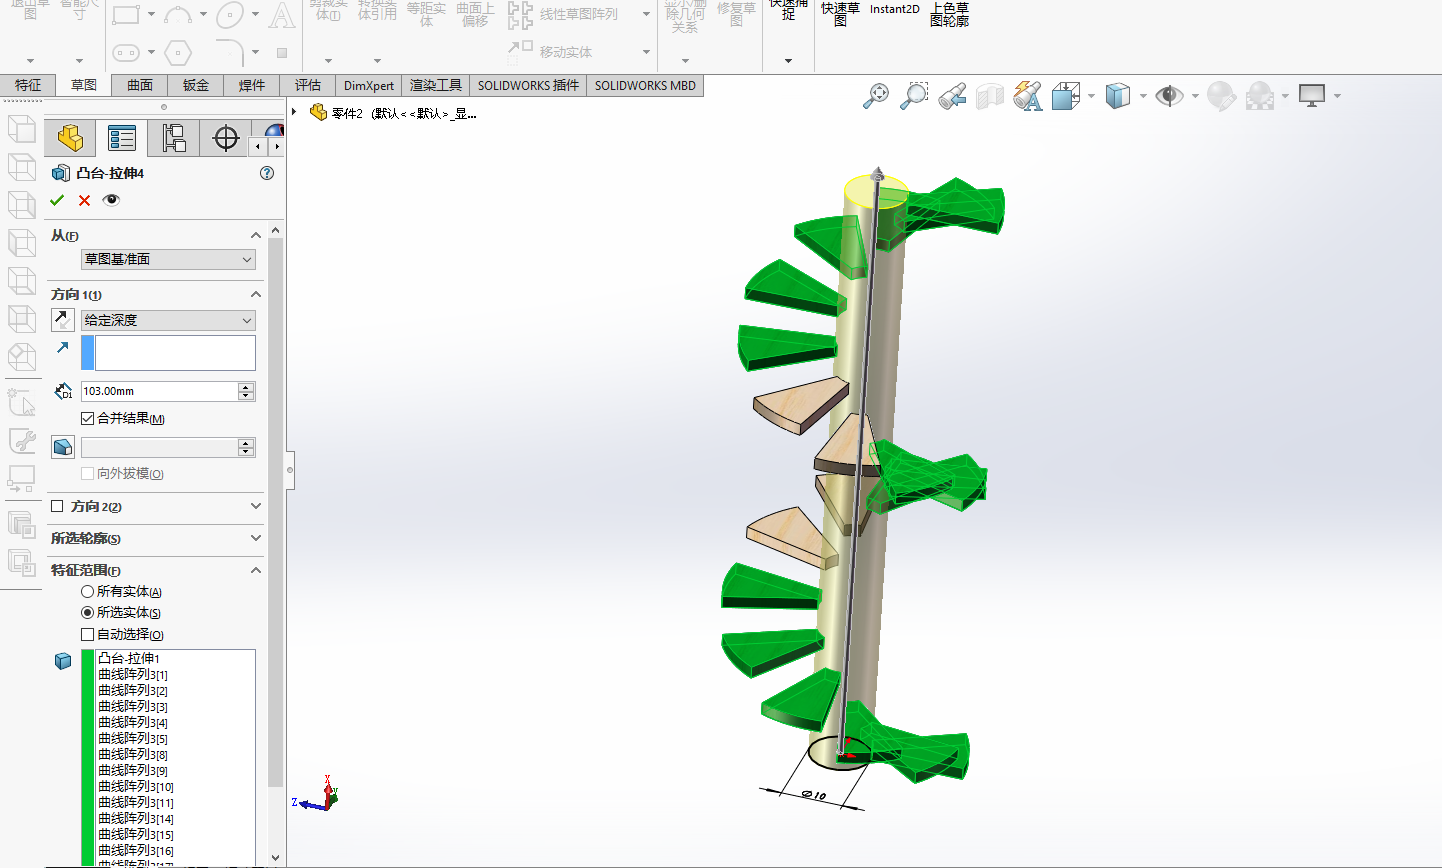Select the Zoom to Area tool
The image size is (1442, 868).
pos(913,96)
